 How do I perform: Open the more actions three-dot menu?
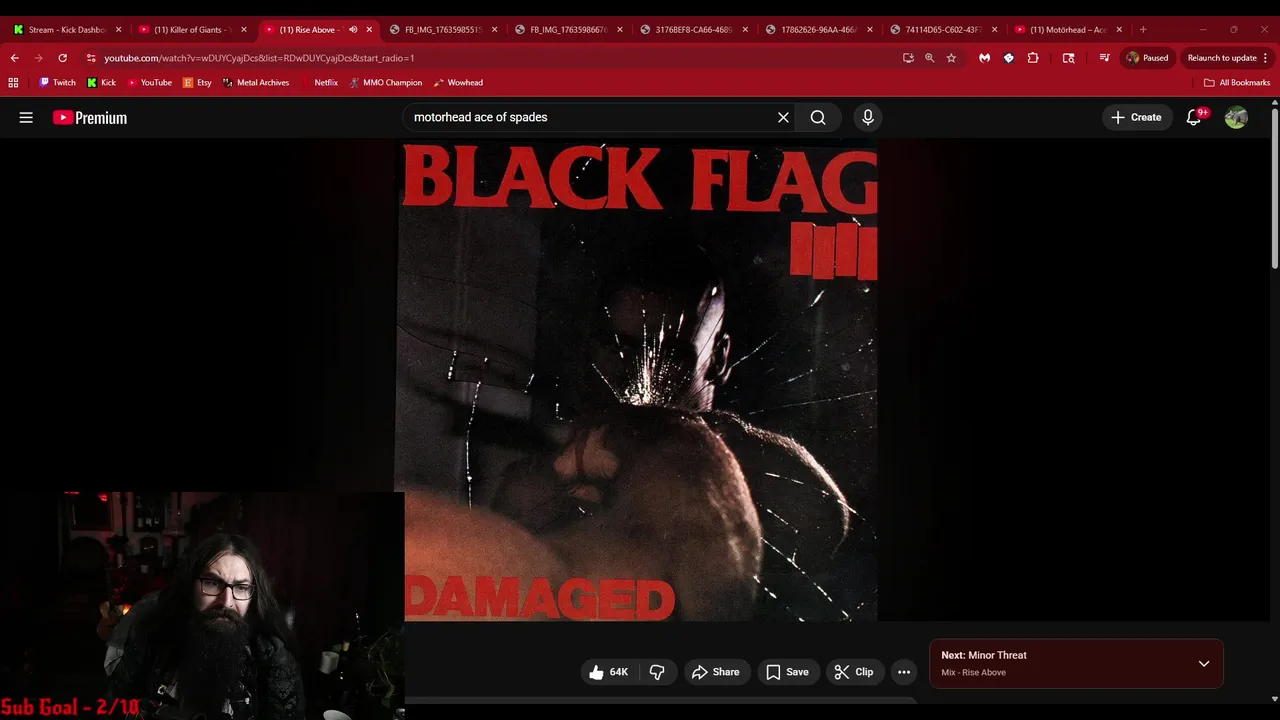(904, 672)
